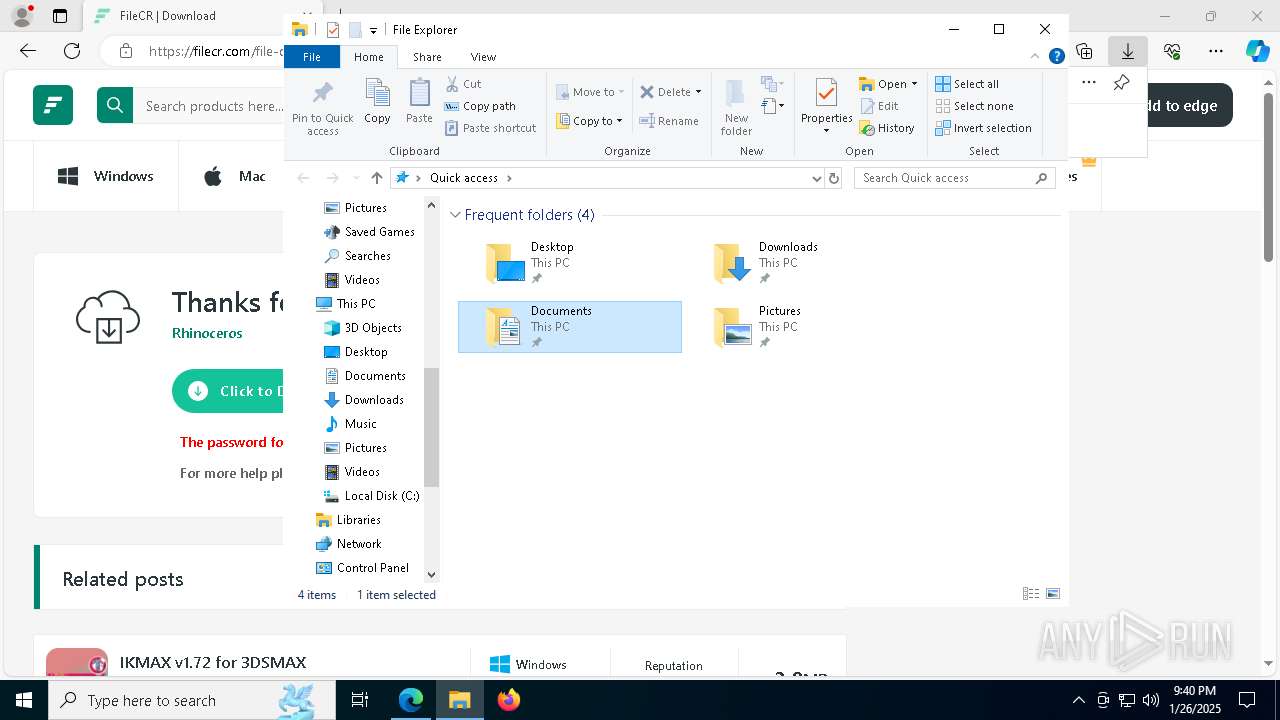Click the Up one level arrow
The height and width of the screenshot is (720, 1280).
(376, 178)
